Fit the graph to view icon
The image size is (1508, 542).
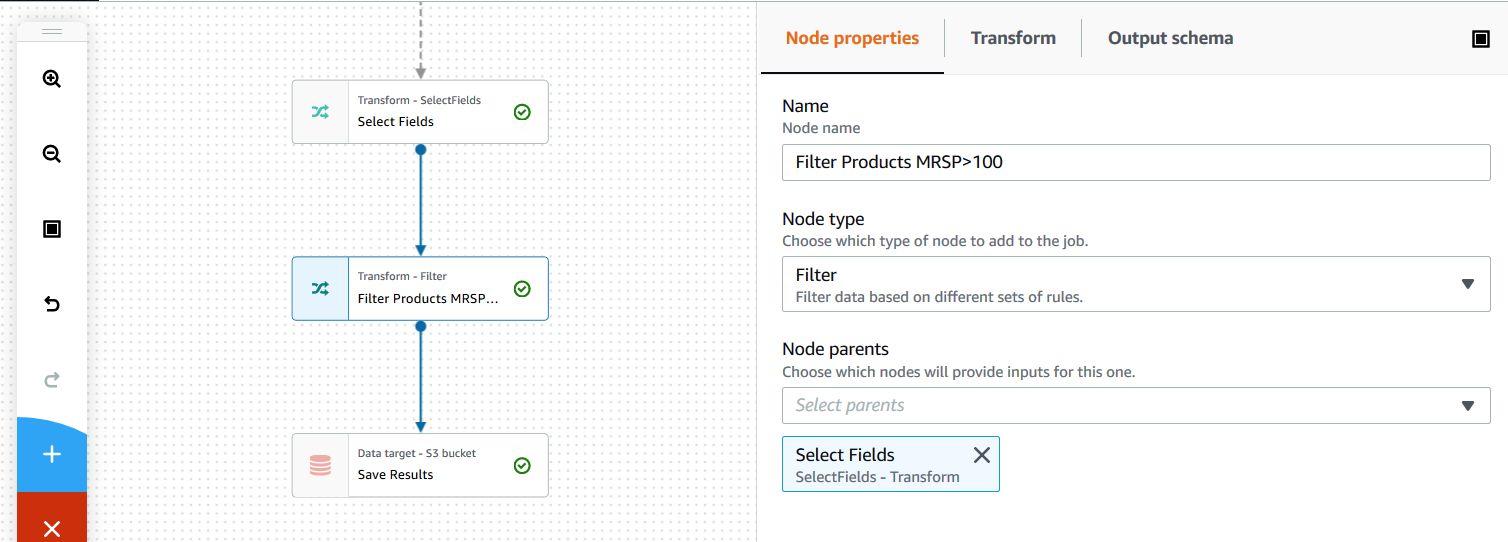pos(52,229)
